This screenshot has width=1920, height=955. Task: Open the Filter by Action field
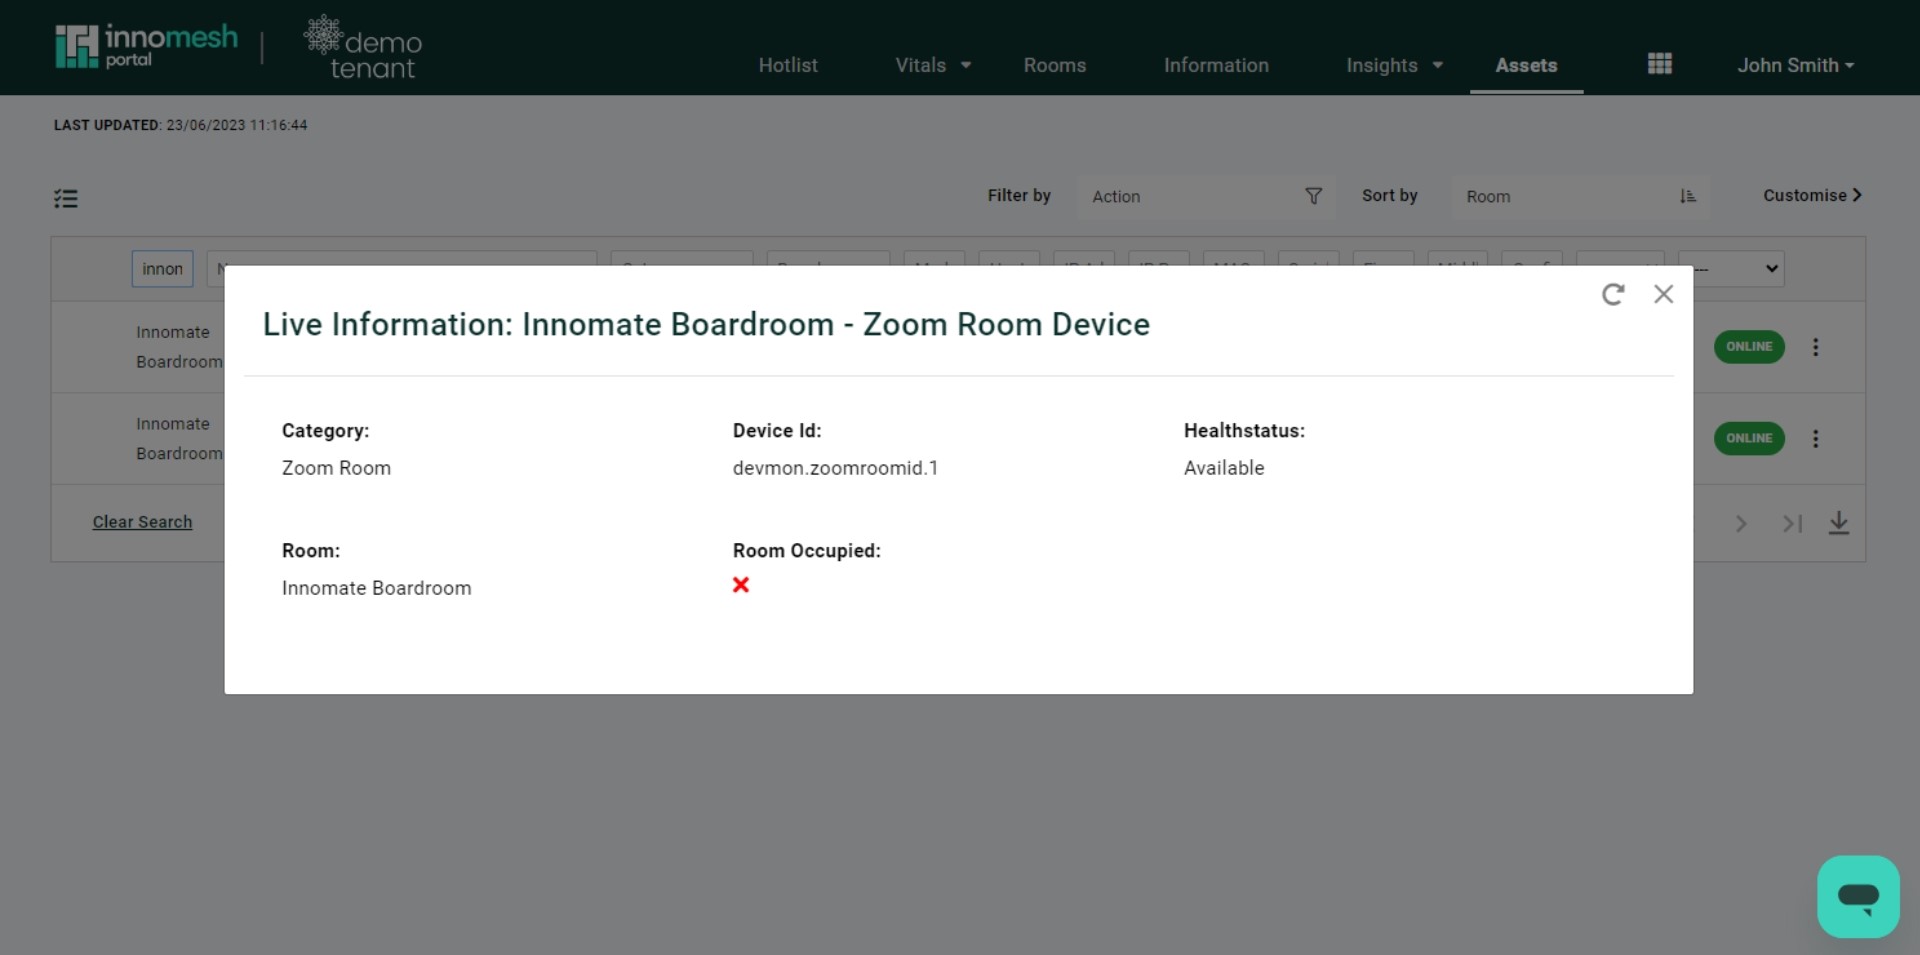pos(1205,196)
